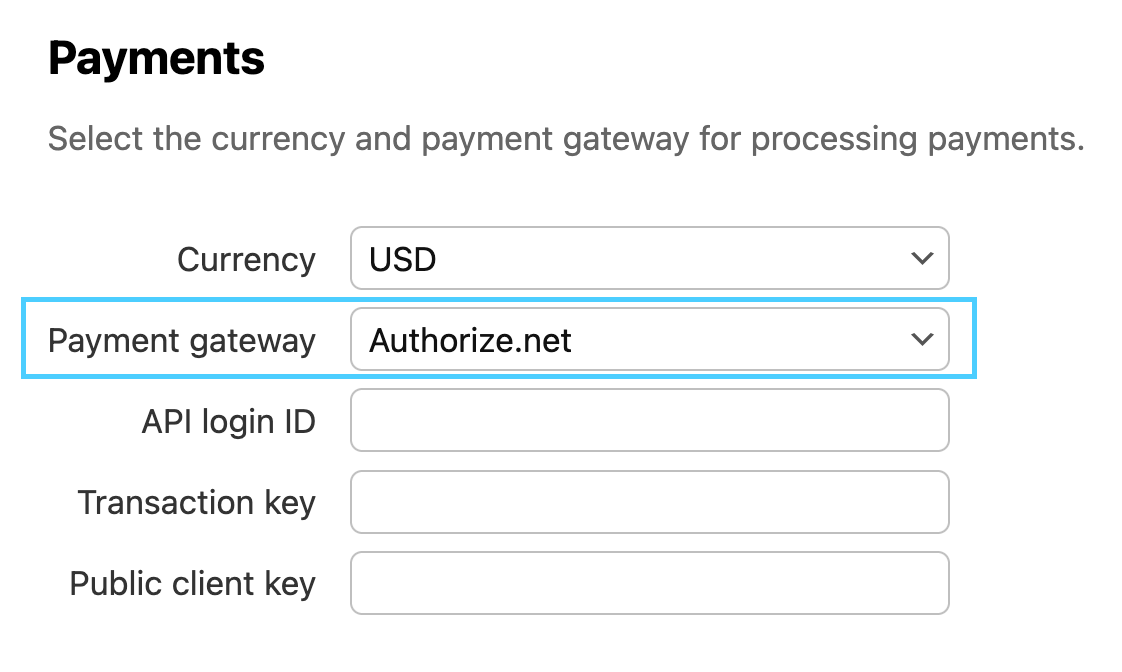Screen dimensions: 1122x672
Task: Click the payment gateway description sentence
Action: (x=565, y=138)
